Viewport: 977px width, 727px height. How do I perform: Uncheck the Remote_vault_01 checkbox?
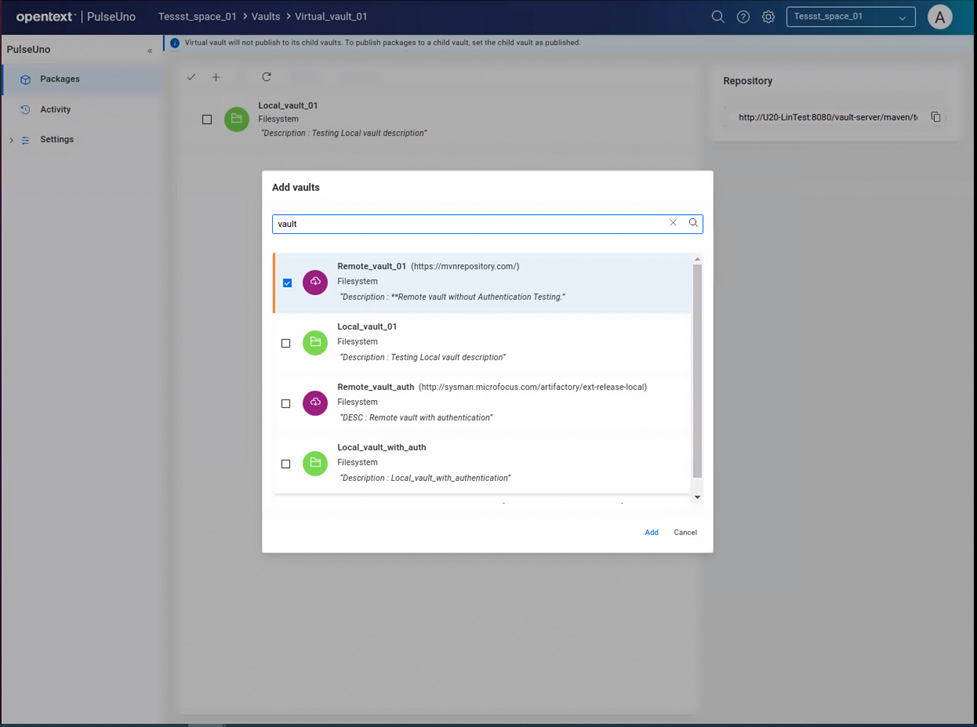pos(287,283)
